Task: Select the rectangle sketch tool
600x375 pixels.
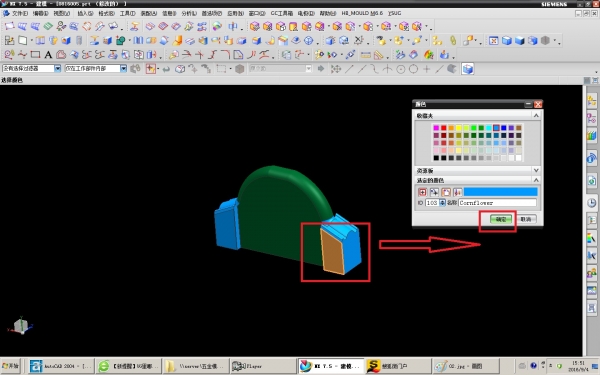Action: tap(35, 55)
